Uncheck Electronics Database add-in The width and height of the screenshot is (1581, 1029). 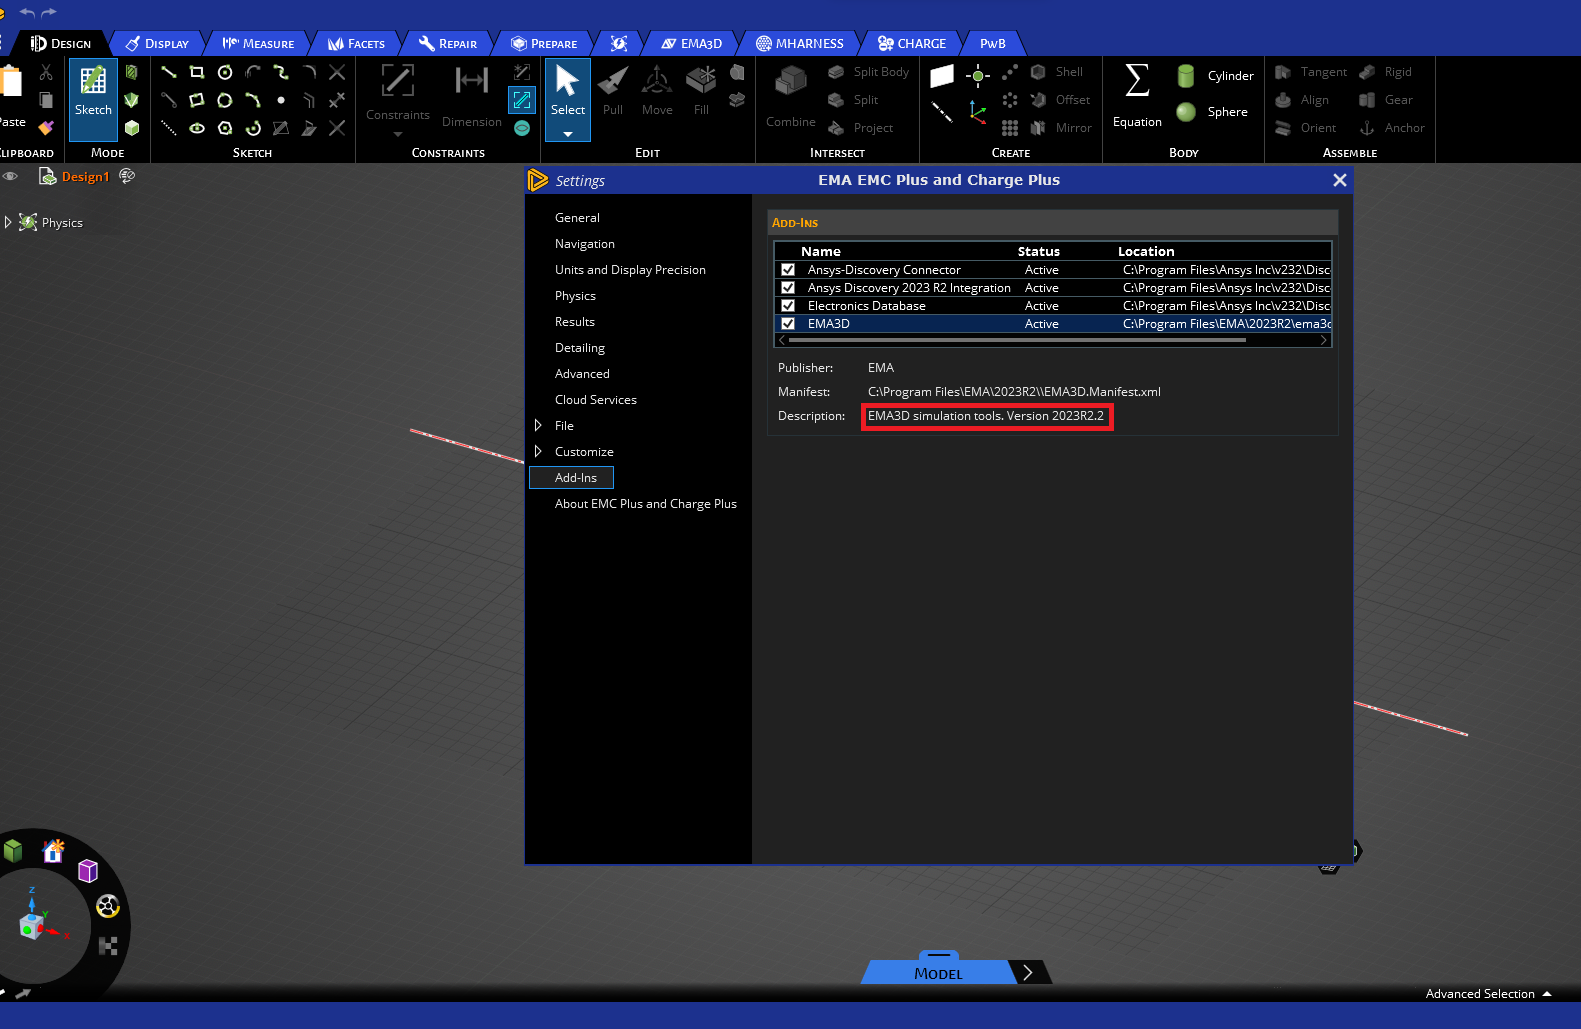[788, 306]
